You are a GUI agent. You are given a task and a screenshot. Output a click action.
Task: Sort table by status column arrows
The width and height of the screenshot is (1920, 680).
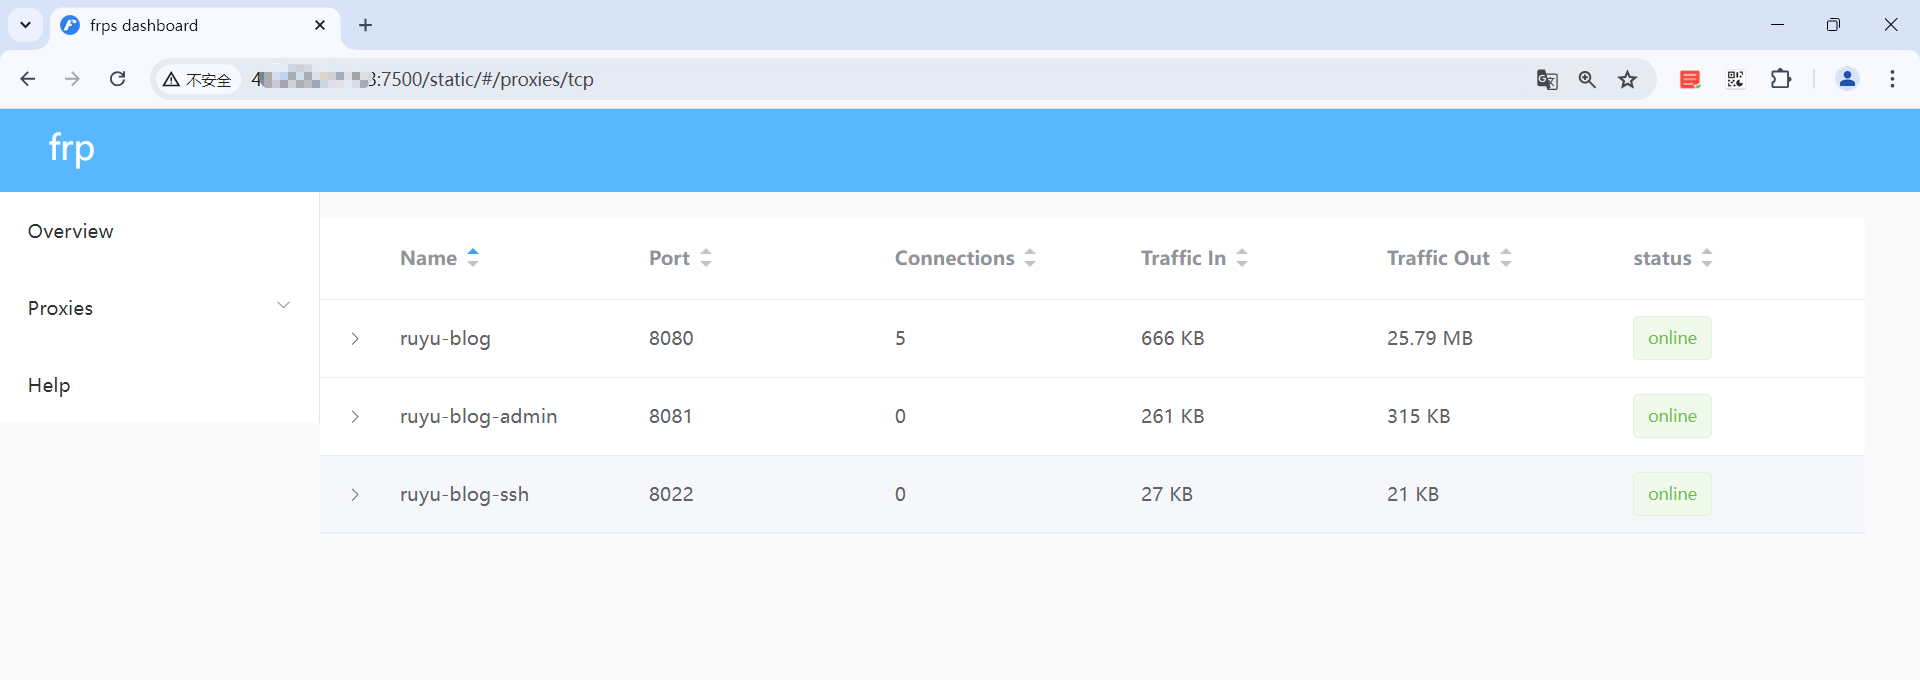[x=1707, y=257]
